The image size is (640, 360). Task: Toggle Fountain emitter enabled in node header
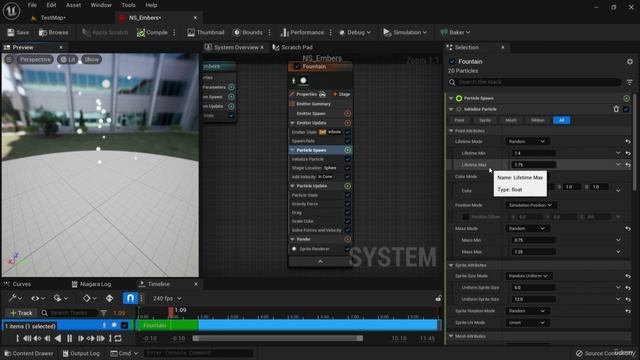[297, 67]
